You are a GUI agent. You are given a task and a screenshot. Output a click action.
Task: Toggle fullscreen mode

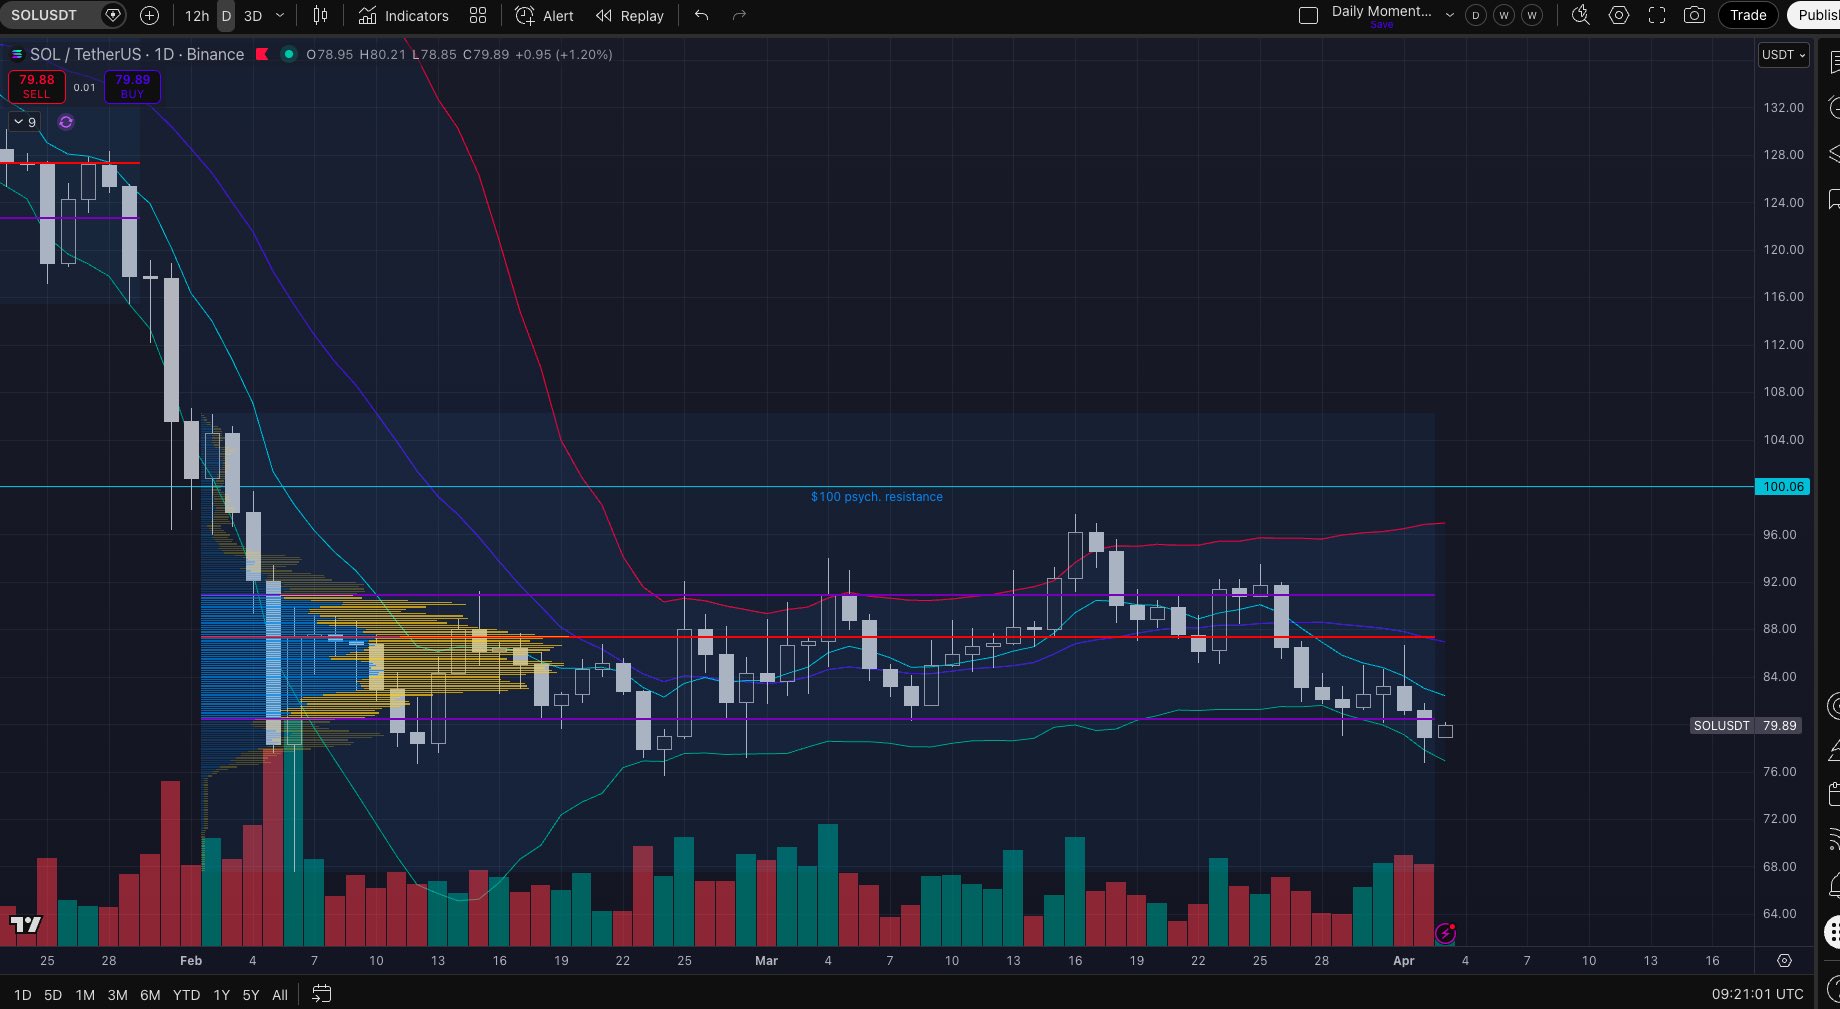tap(1657, 15)
